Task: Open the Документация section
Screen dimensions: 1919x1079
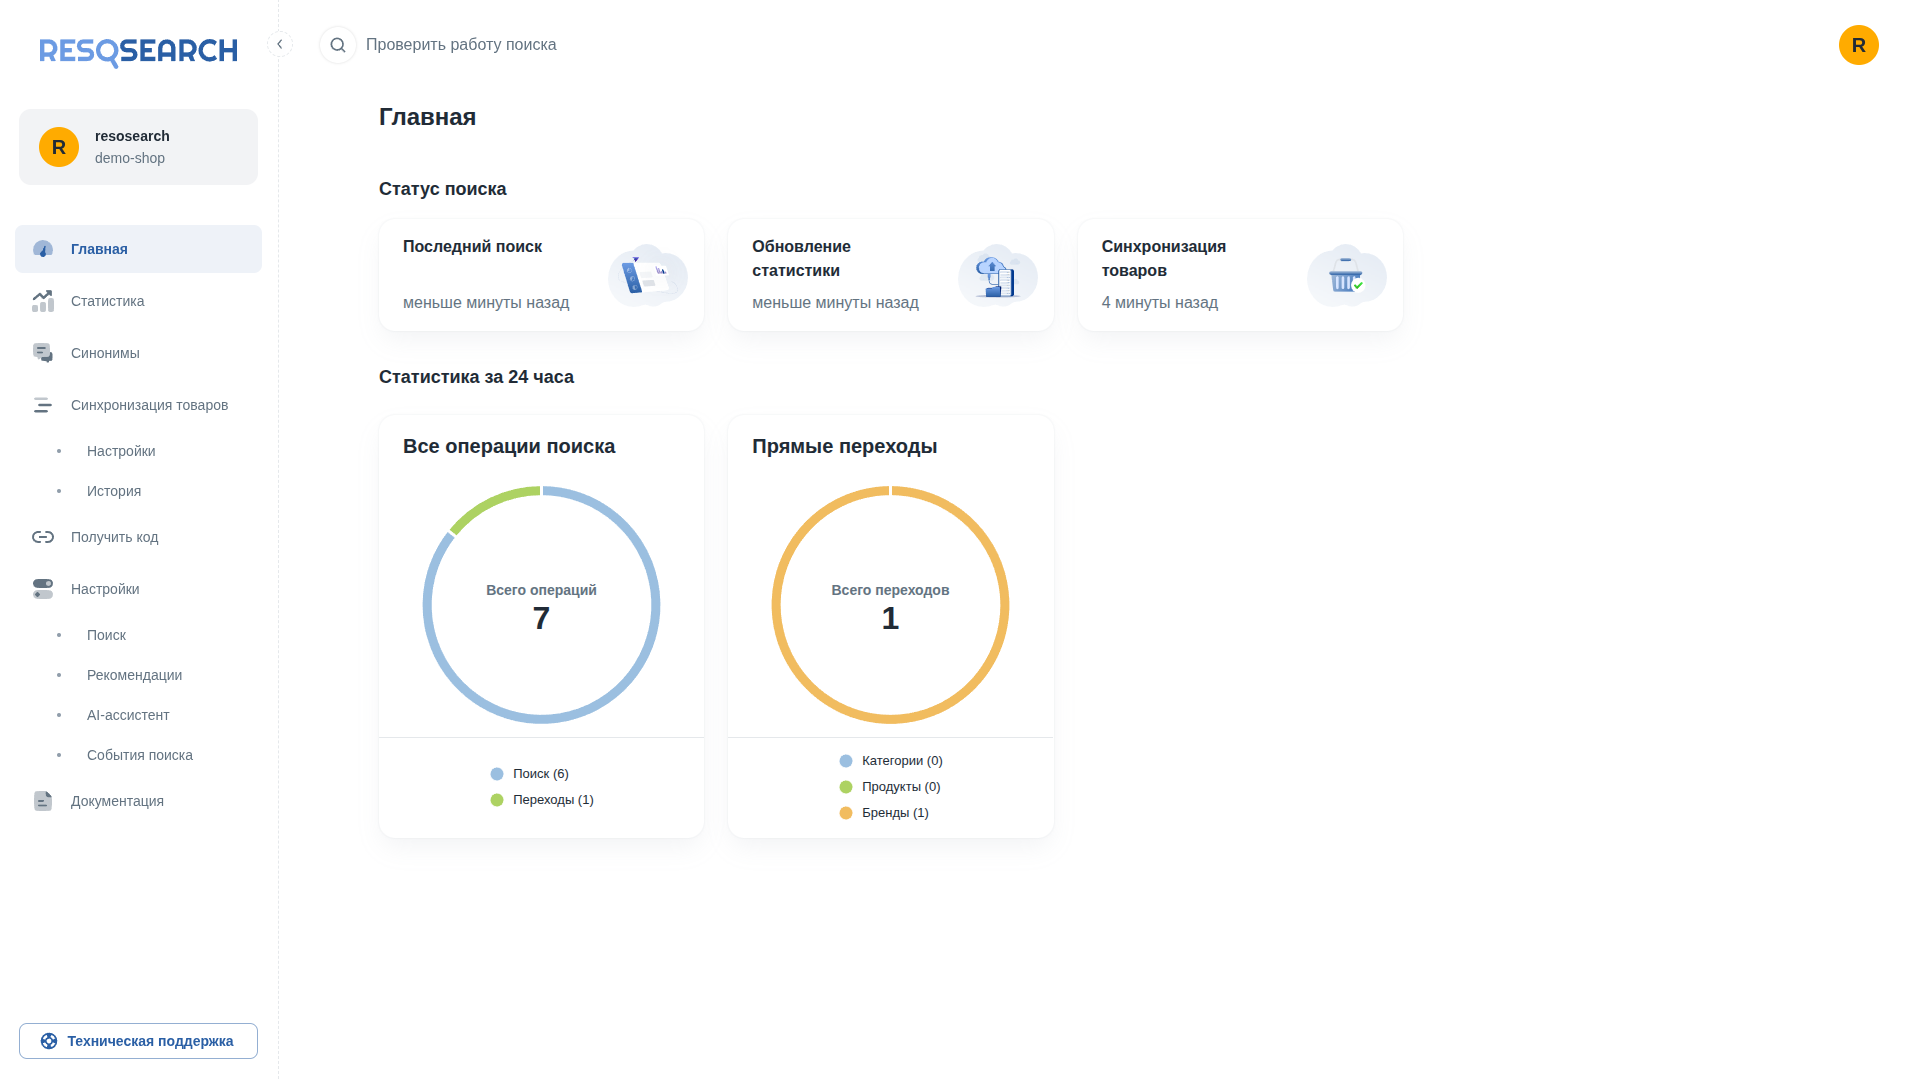Action: coord(138,801)
